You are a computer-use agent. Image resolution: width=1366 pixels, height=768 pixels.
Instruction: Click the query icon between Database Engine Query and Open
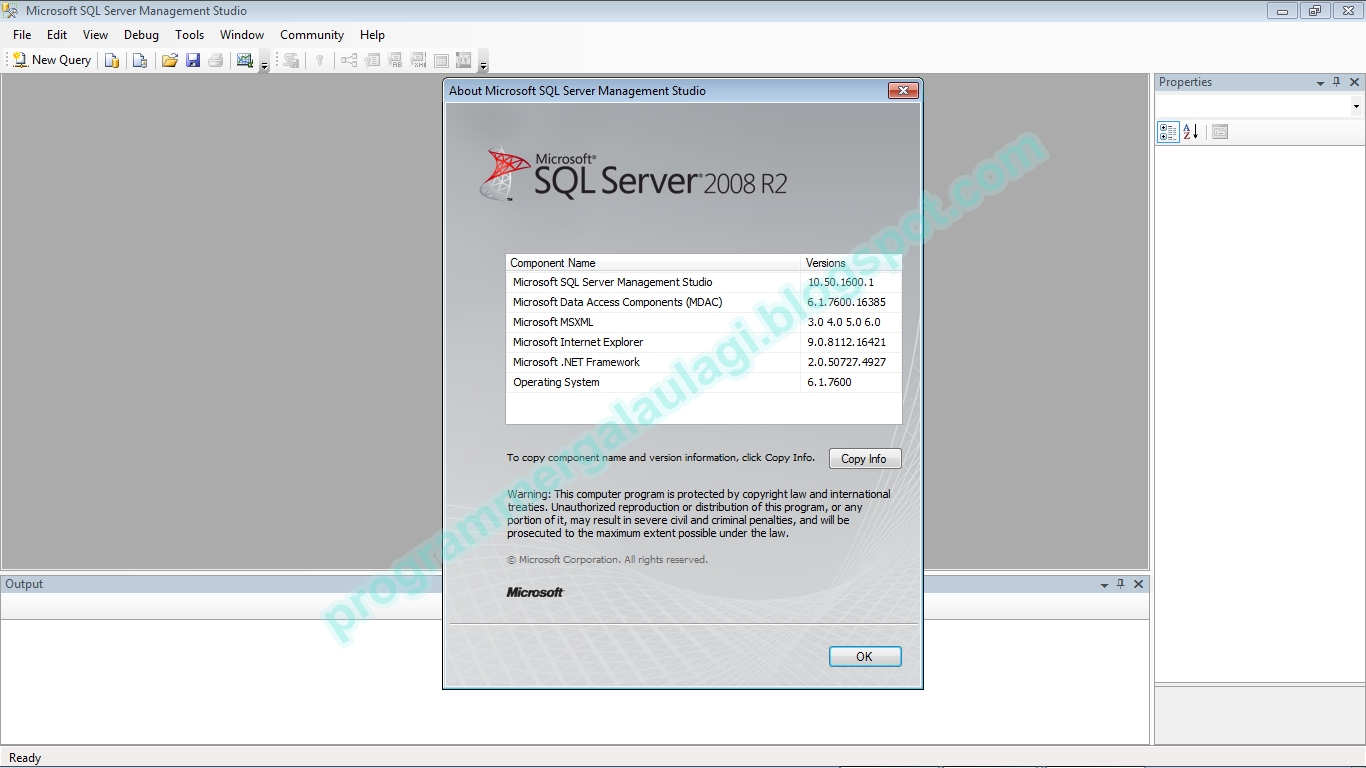(140, 60)
